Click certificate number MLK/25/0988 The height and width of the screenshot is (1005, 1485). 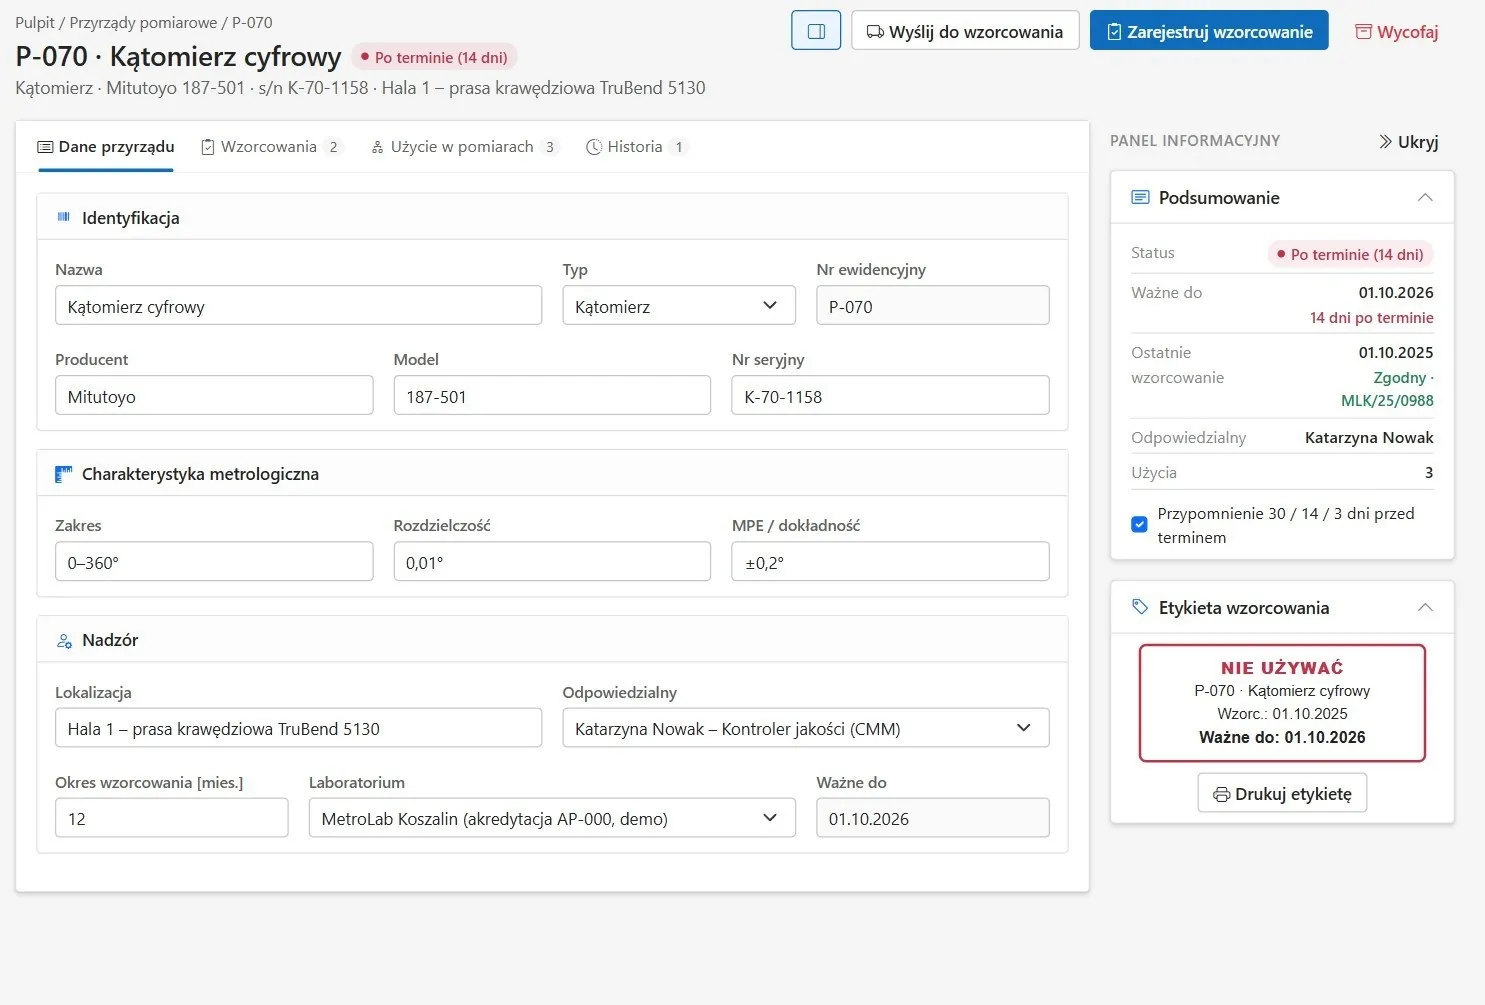coord(1387,401)
